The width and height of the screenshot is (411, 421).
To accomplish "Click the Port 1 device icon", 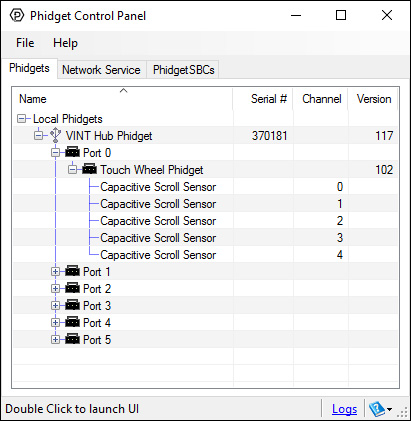I will point(72,271).
